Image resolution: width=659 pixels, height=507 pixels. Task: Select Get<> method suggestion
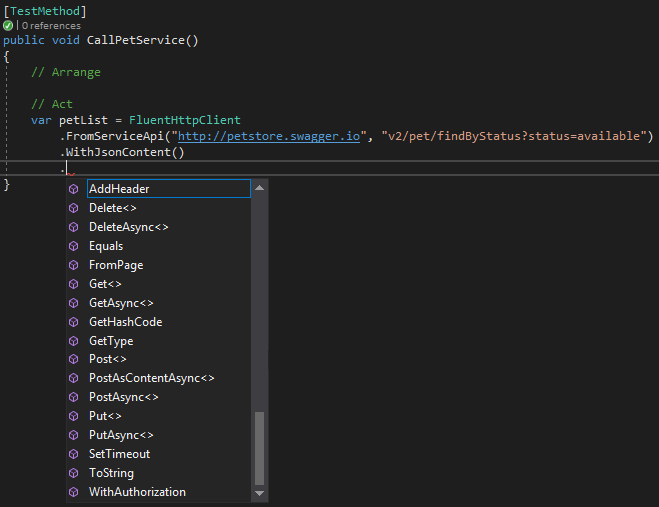point(105,284)
